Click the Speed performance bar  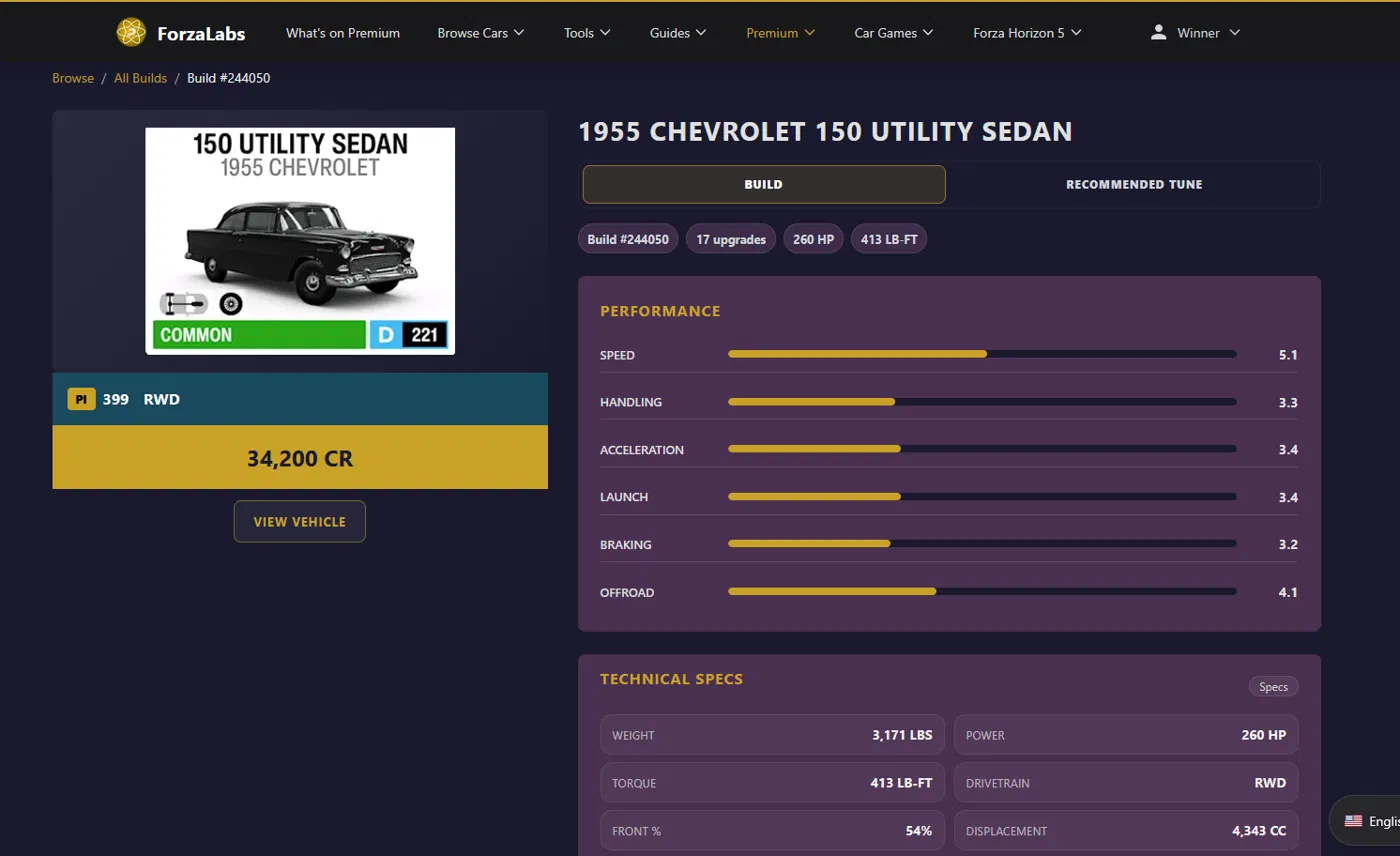(982, 354)
